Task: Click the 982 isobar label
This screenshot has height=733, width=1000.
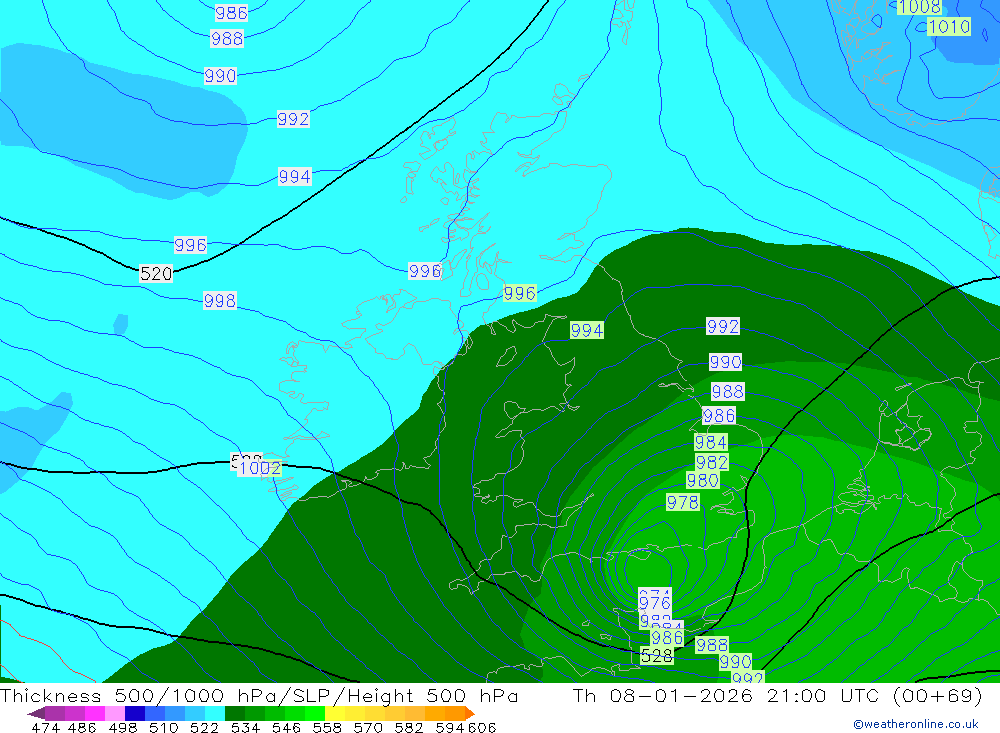Action: 712,463
